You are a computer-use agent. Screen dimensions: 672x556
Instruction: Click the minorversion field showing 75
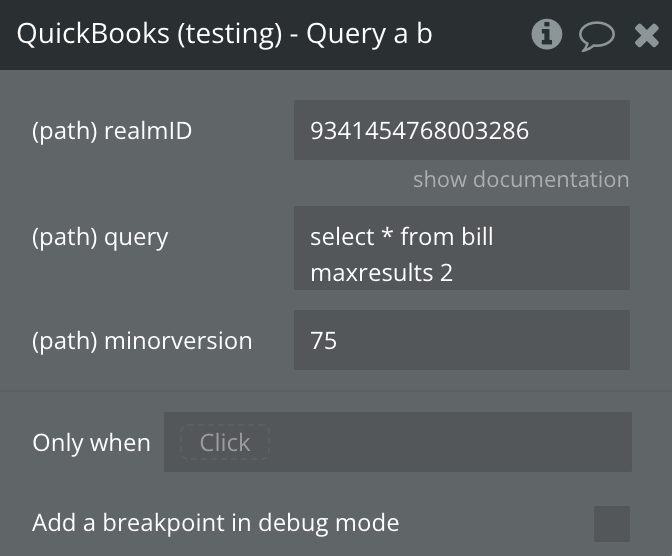click(461, 340)
